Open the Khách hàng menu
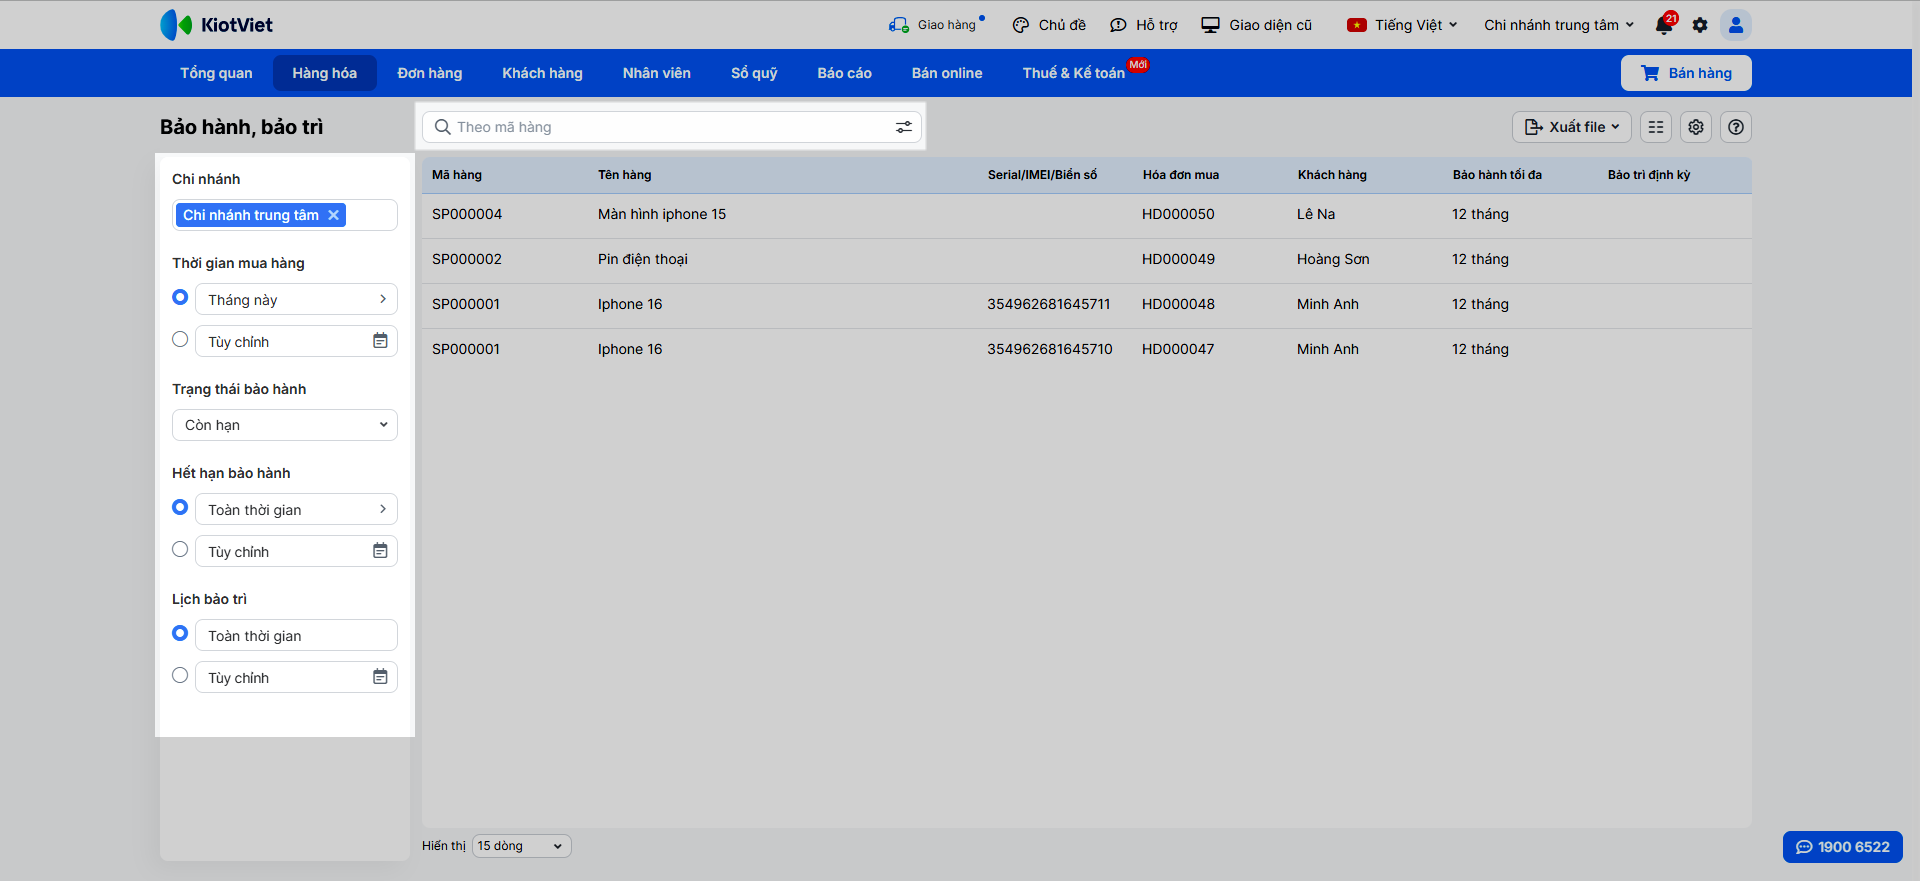The image size is (1920, 881). coord(543,73)
